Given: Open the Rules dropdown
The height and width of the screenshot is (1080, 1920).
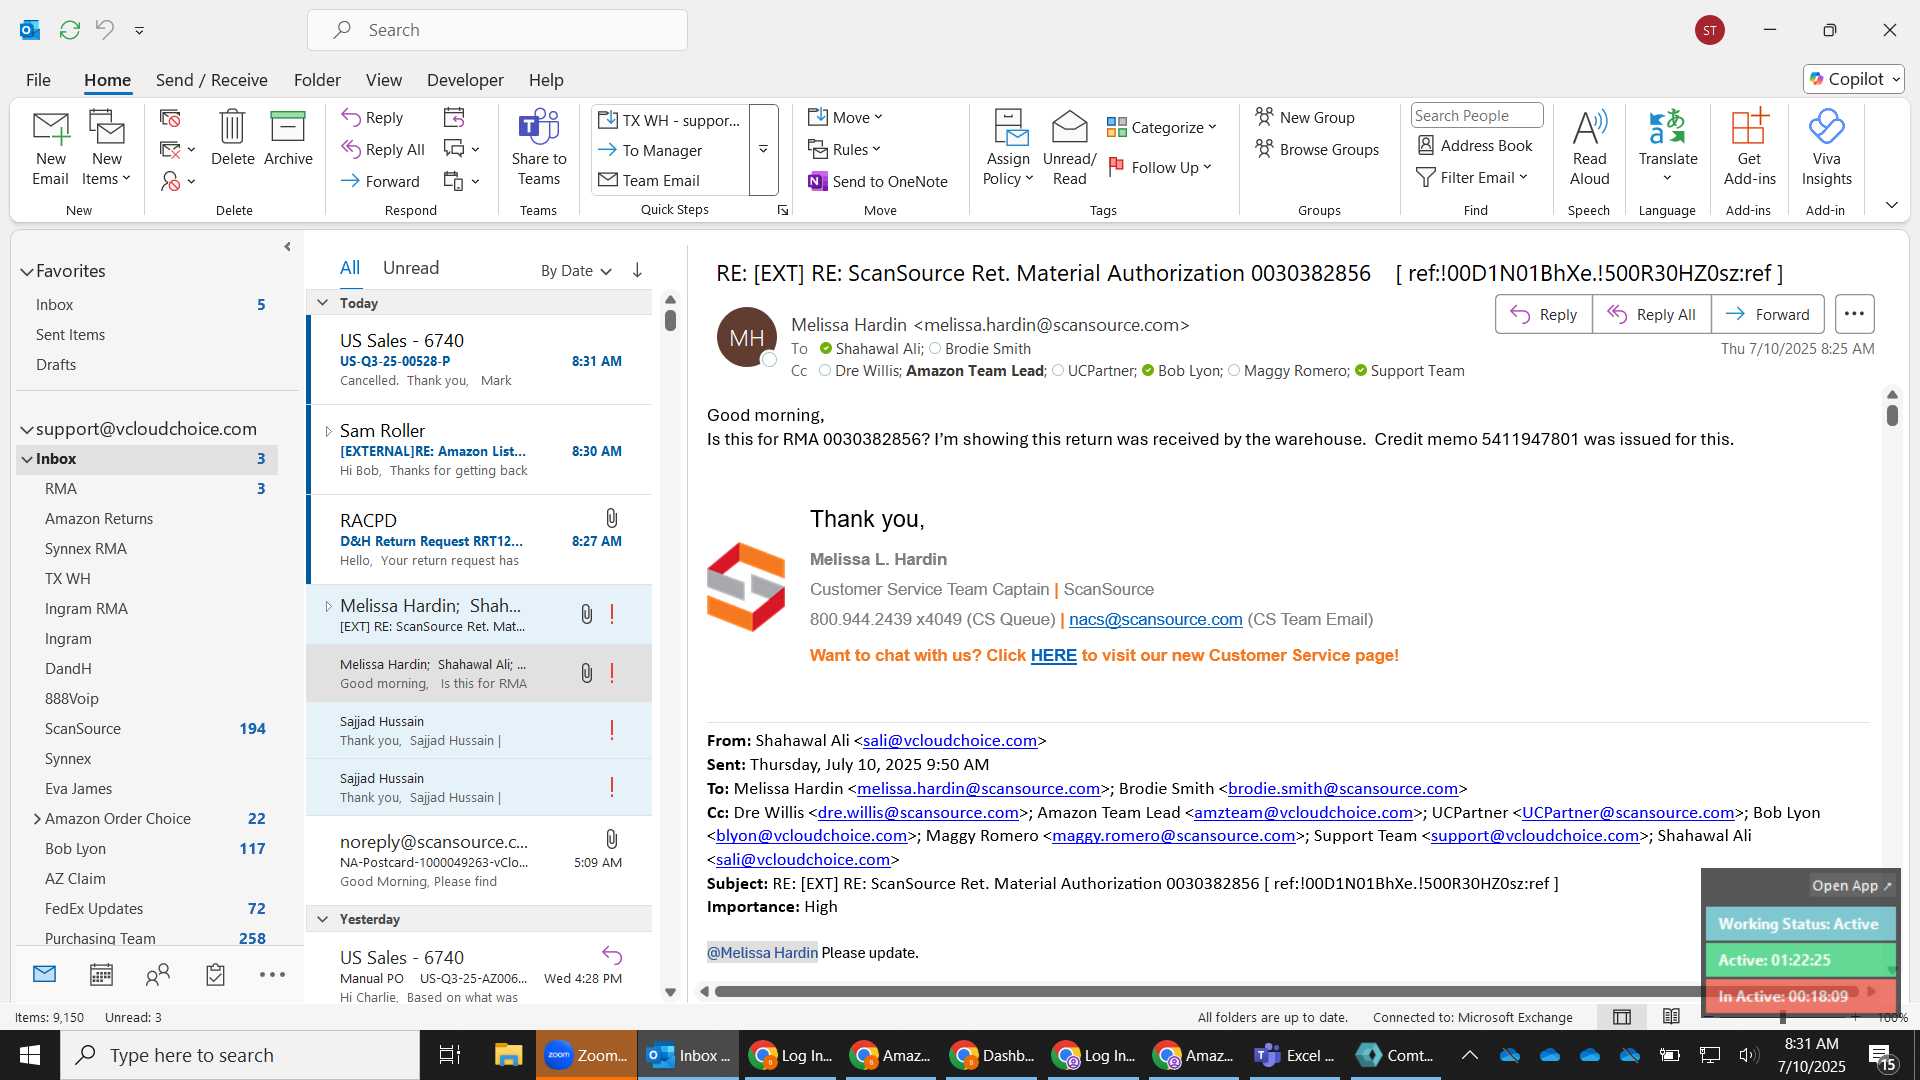Looking at the screenshot, I should [x=844, y=149].
